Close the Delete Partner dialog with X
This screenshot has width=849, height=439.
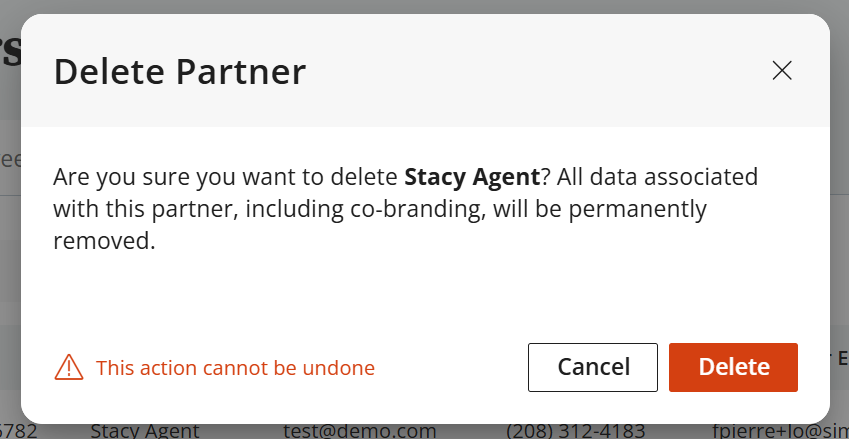(782, 70)
